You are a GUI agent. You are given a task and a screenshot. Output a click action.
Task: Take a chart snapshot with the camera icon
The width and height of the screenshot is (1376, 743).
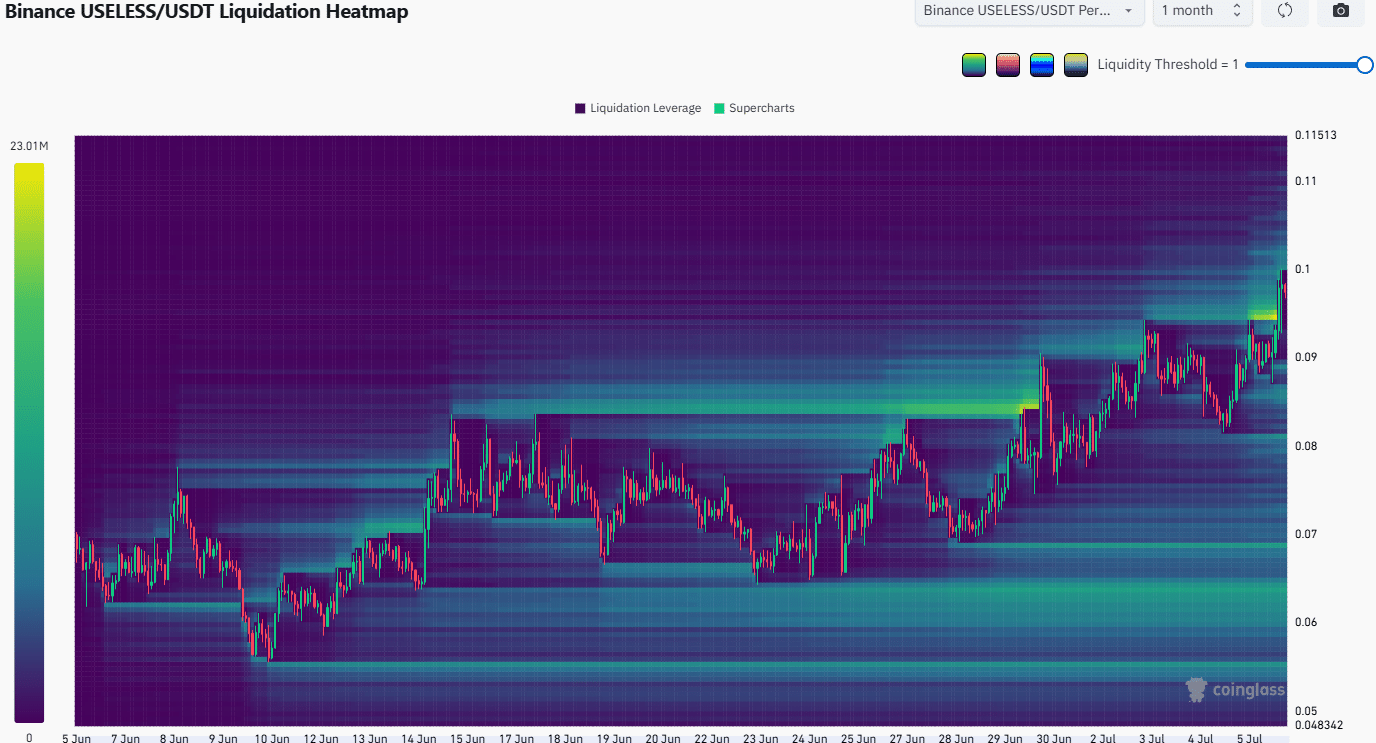pos(1341,11)
